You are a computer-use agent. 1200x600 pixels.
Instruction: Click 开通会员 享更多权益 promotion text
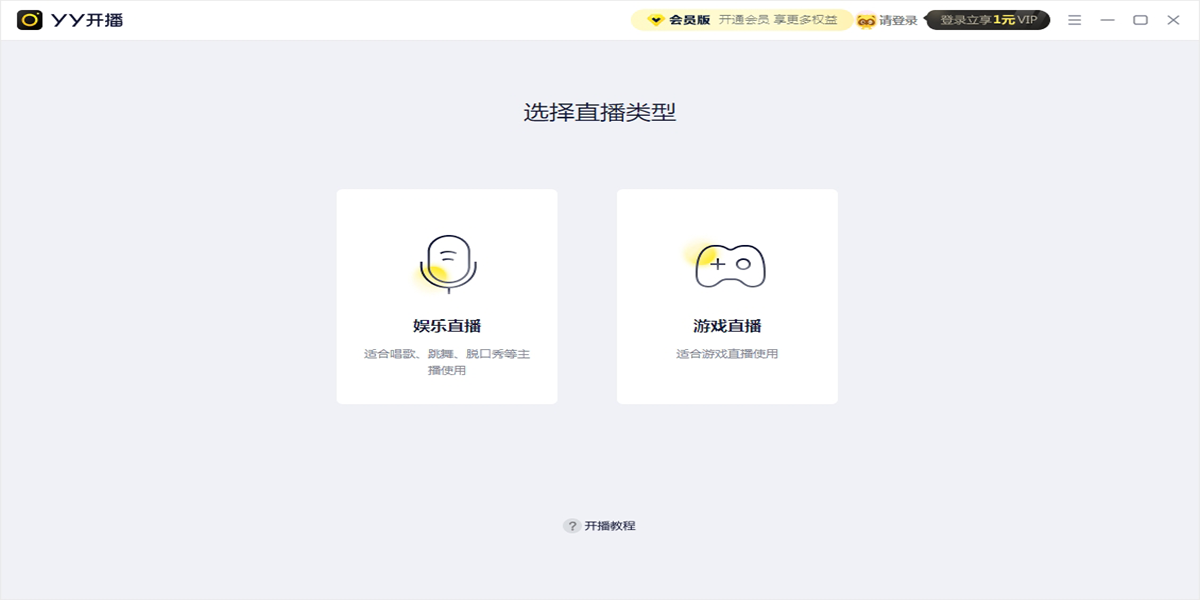pyautogui.click(x=778, y=20)
